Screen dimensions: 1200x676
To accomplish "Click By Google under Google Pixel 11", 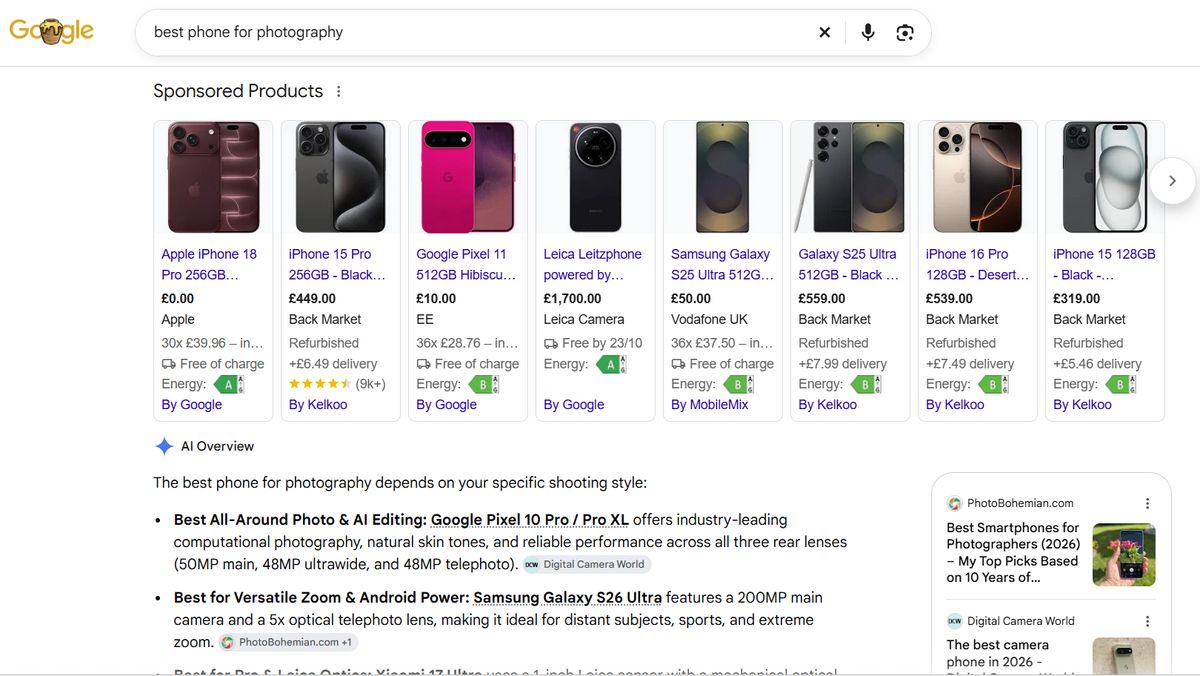I will point(446,405).
